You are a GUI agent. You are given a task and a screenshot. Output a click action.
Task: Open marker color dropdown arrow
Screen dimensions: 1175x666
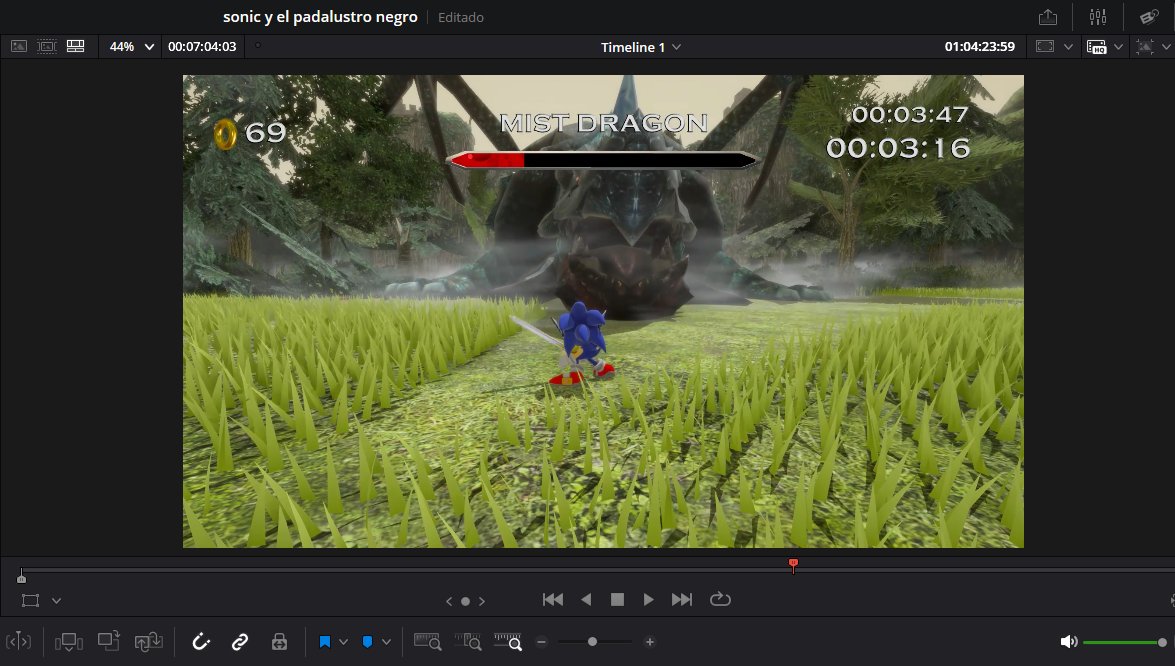tap(387, 642)
